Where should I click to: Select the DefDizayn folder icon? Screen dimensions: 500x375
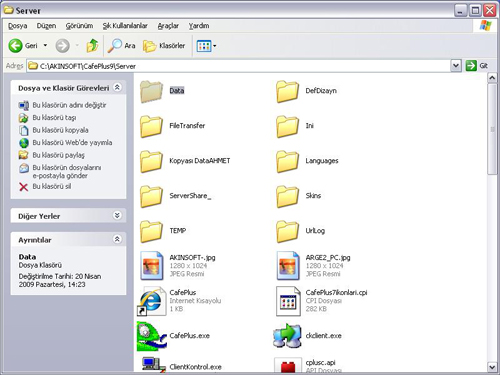click(287, 91)
